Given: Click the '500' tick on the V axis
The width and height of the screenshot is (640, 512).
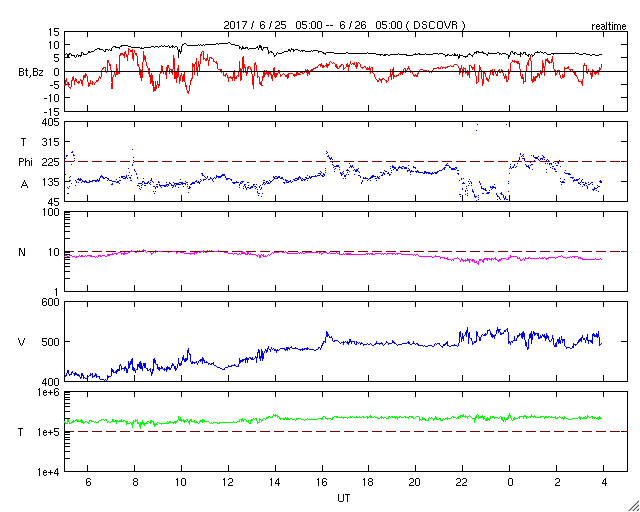Looking at the screenshot, I should pos(51,342).
